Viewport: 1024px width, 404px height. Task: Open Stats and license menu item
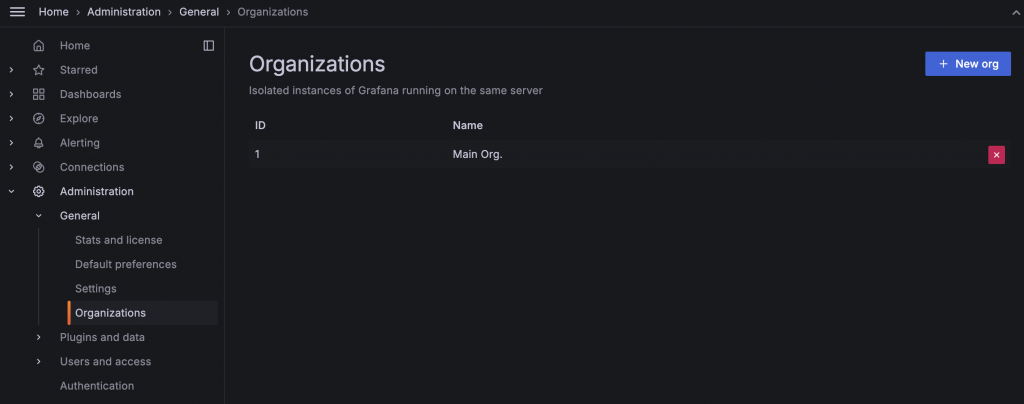tap(118, 240)
